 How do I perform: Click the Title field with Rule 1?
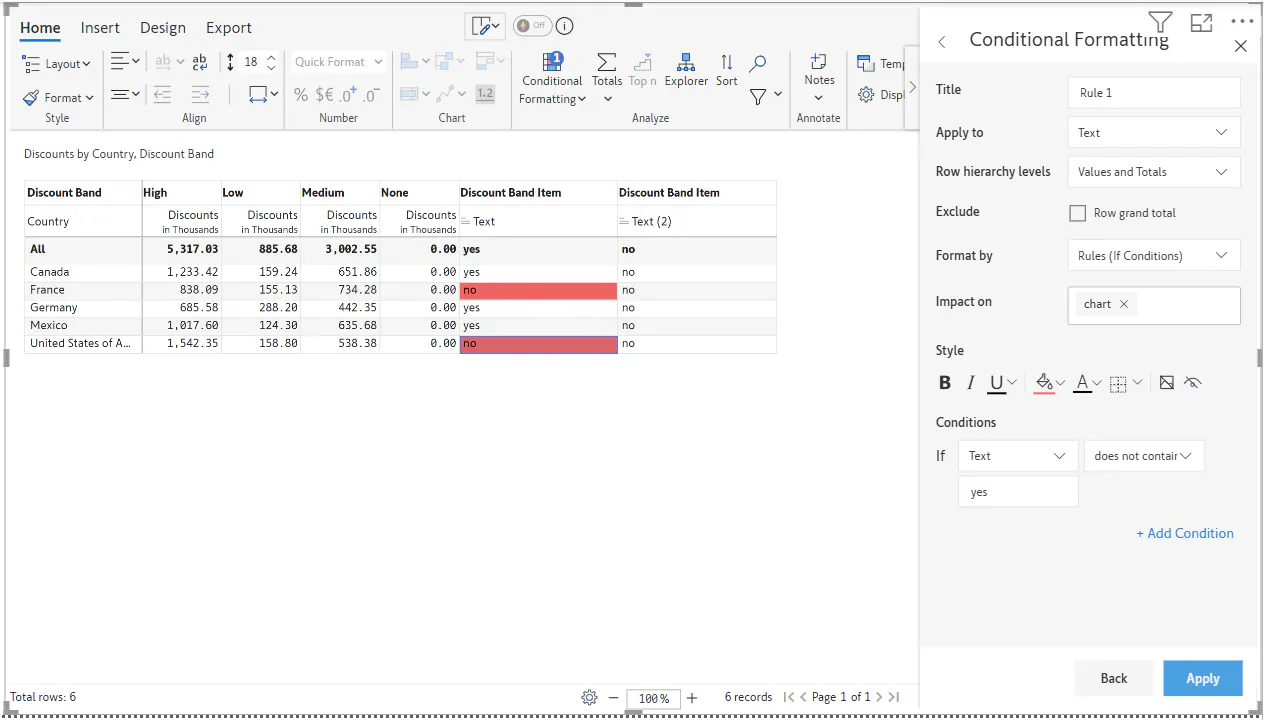point(1154,93)
